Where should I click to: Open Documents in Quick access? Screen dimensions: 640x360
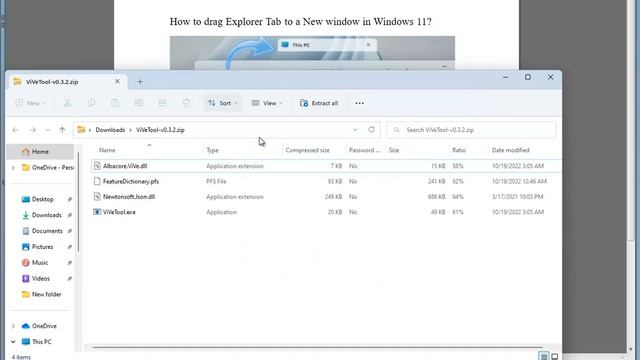47,231
